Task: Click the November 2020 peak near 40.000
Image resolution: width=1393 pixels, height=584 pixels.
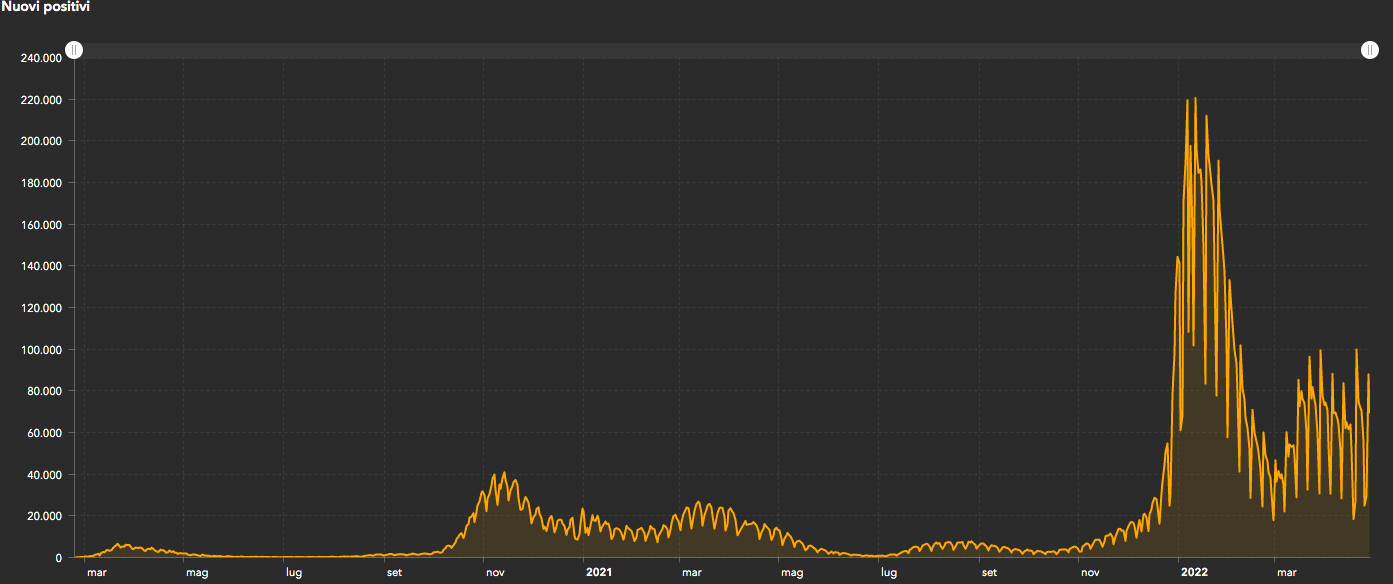Action: click(504, 473)
